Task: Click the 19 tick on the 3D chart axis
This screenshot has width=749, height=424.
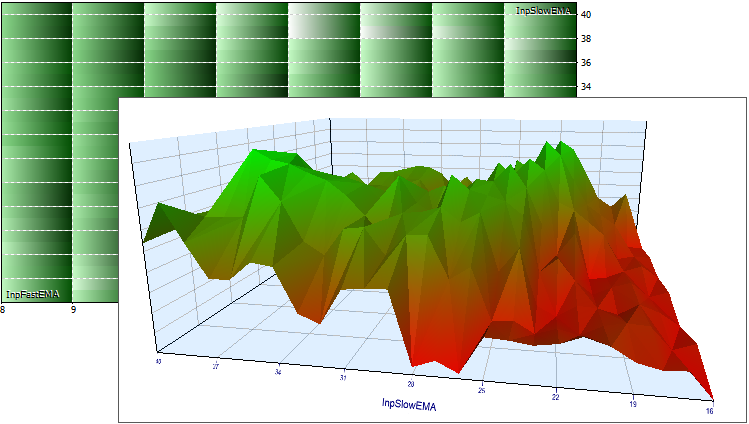Action: [x=632, y=404]
